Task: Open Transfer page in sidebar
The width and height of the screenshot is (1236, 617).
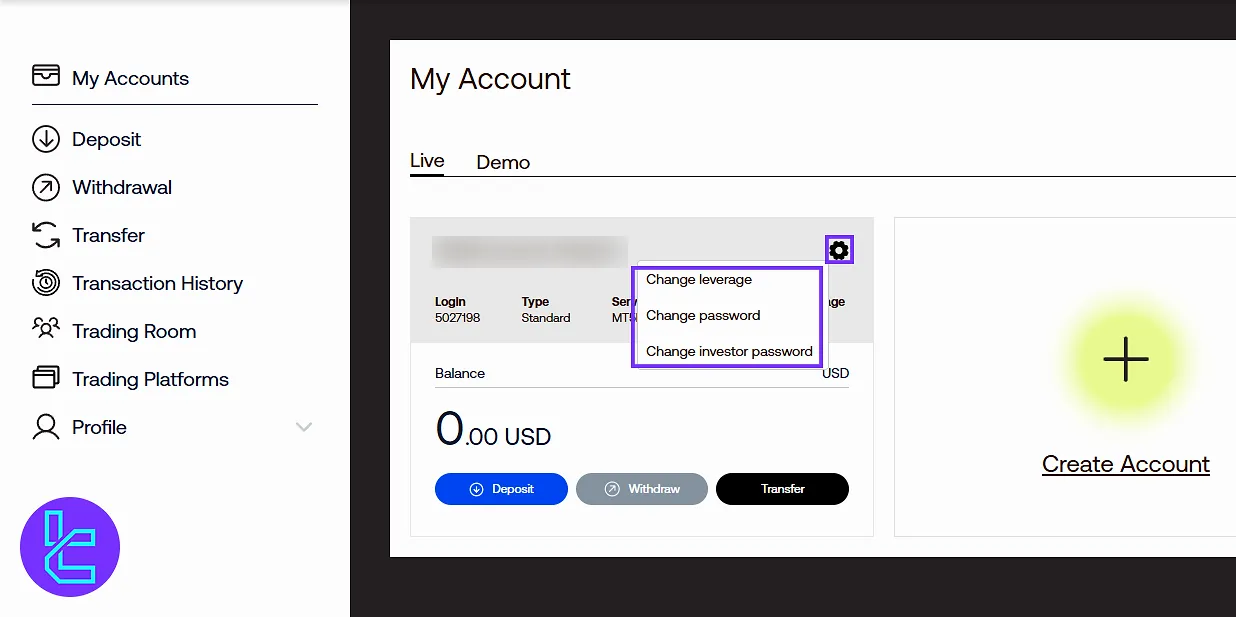Action: tap(108, 235)
